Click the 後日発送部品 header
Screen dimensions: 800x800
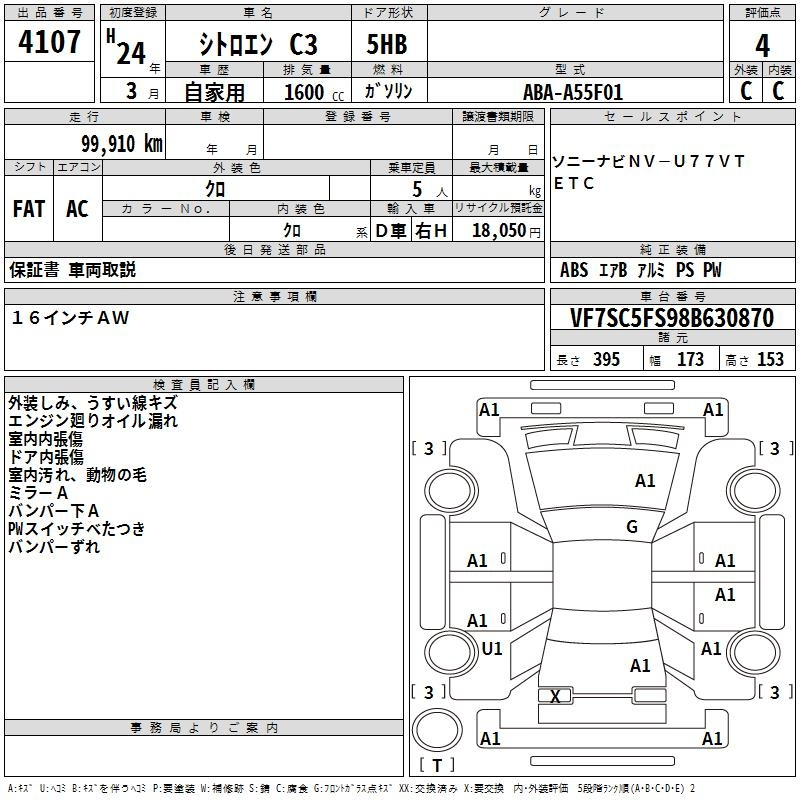pos(274,249)
